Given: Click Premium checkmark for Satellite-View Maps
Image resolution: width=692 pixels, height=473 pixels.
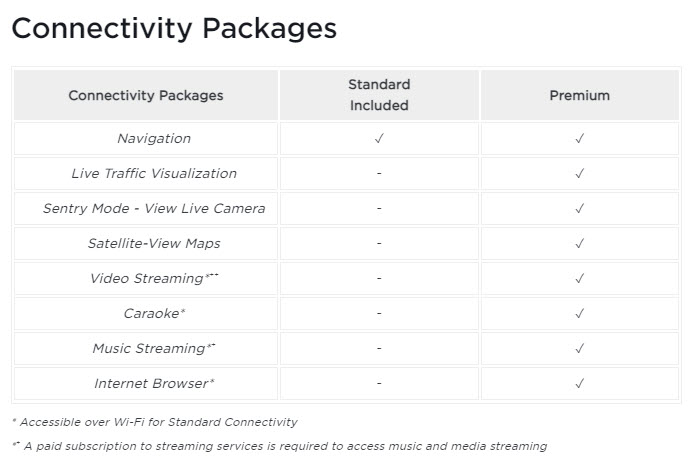Looking at the screenshot, I should click(x=579, y=243).
